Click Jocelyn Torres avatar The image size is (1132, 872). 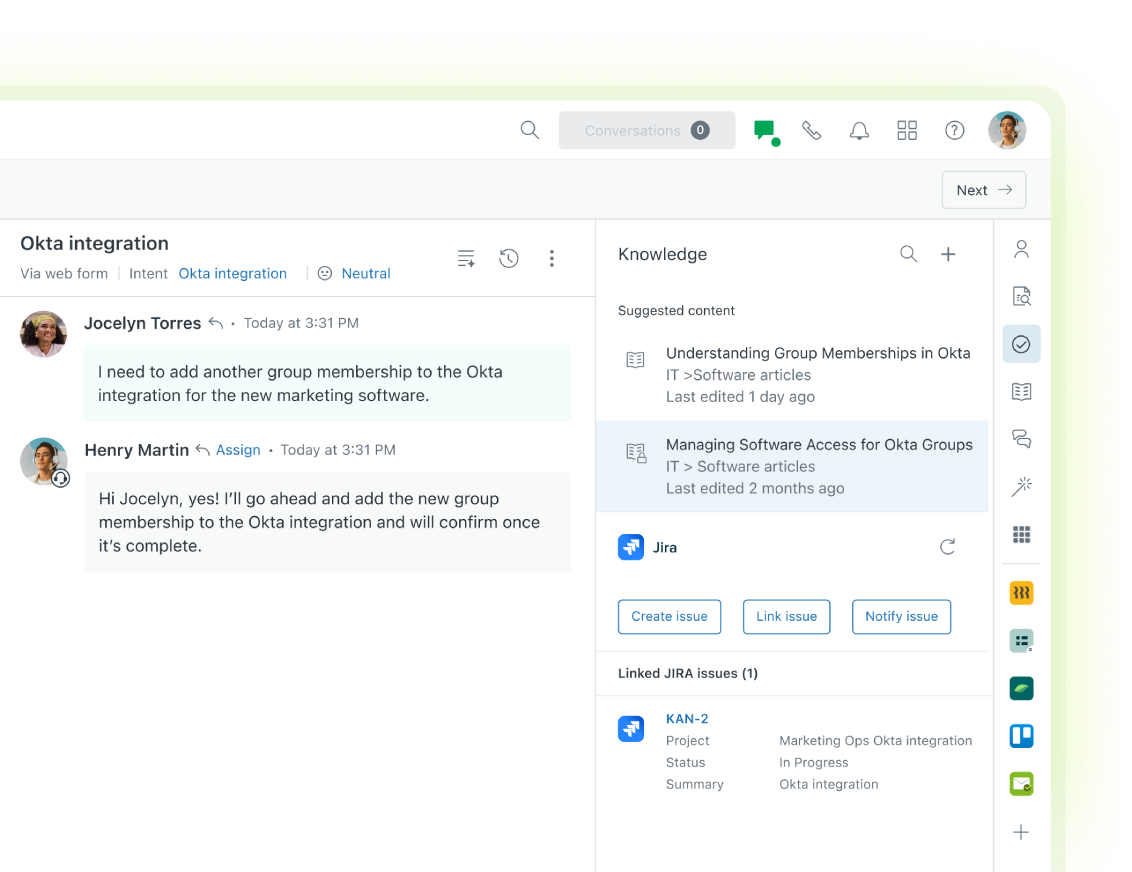[x=43, y=334]
